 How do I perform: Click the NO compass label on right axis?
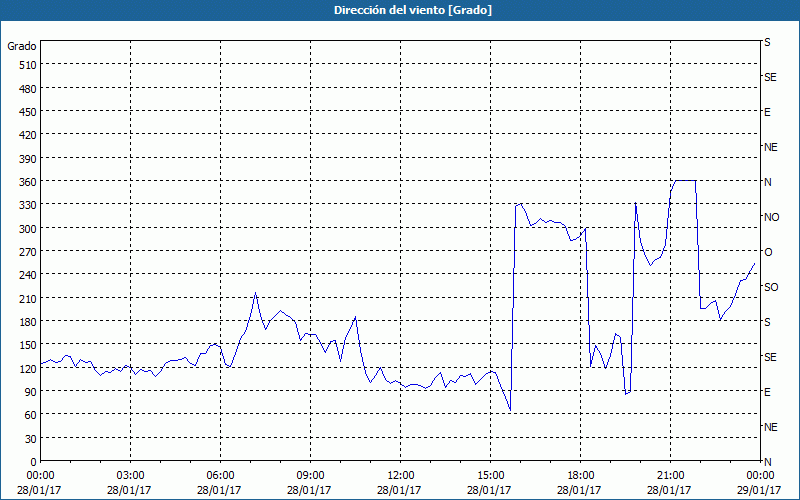pos(772,217)
